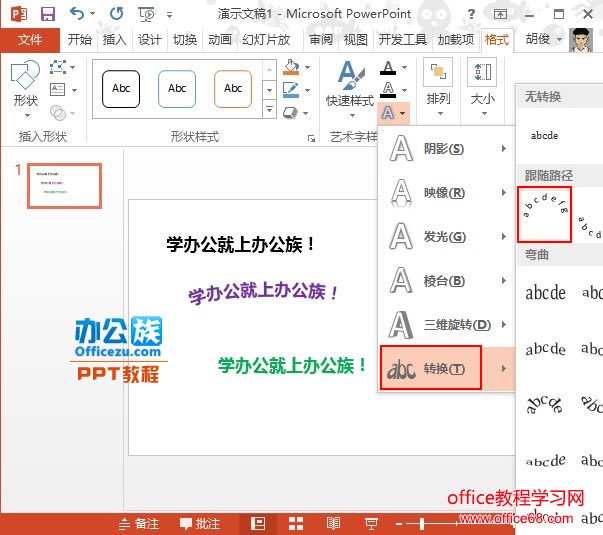Expand the Shape Outline dropdown arrow

(308, 90)
